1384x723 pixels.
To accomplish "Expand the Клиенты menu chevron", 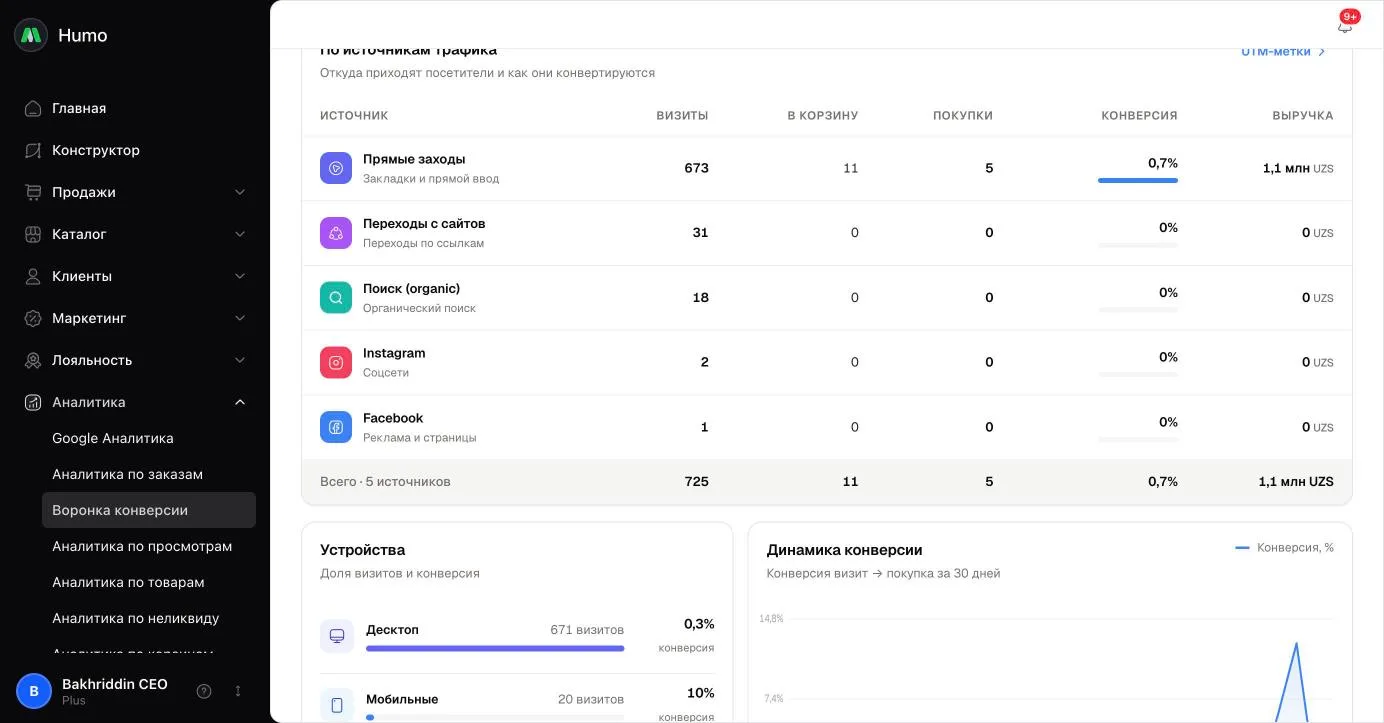I will click(240, 276).
